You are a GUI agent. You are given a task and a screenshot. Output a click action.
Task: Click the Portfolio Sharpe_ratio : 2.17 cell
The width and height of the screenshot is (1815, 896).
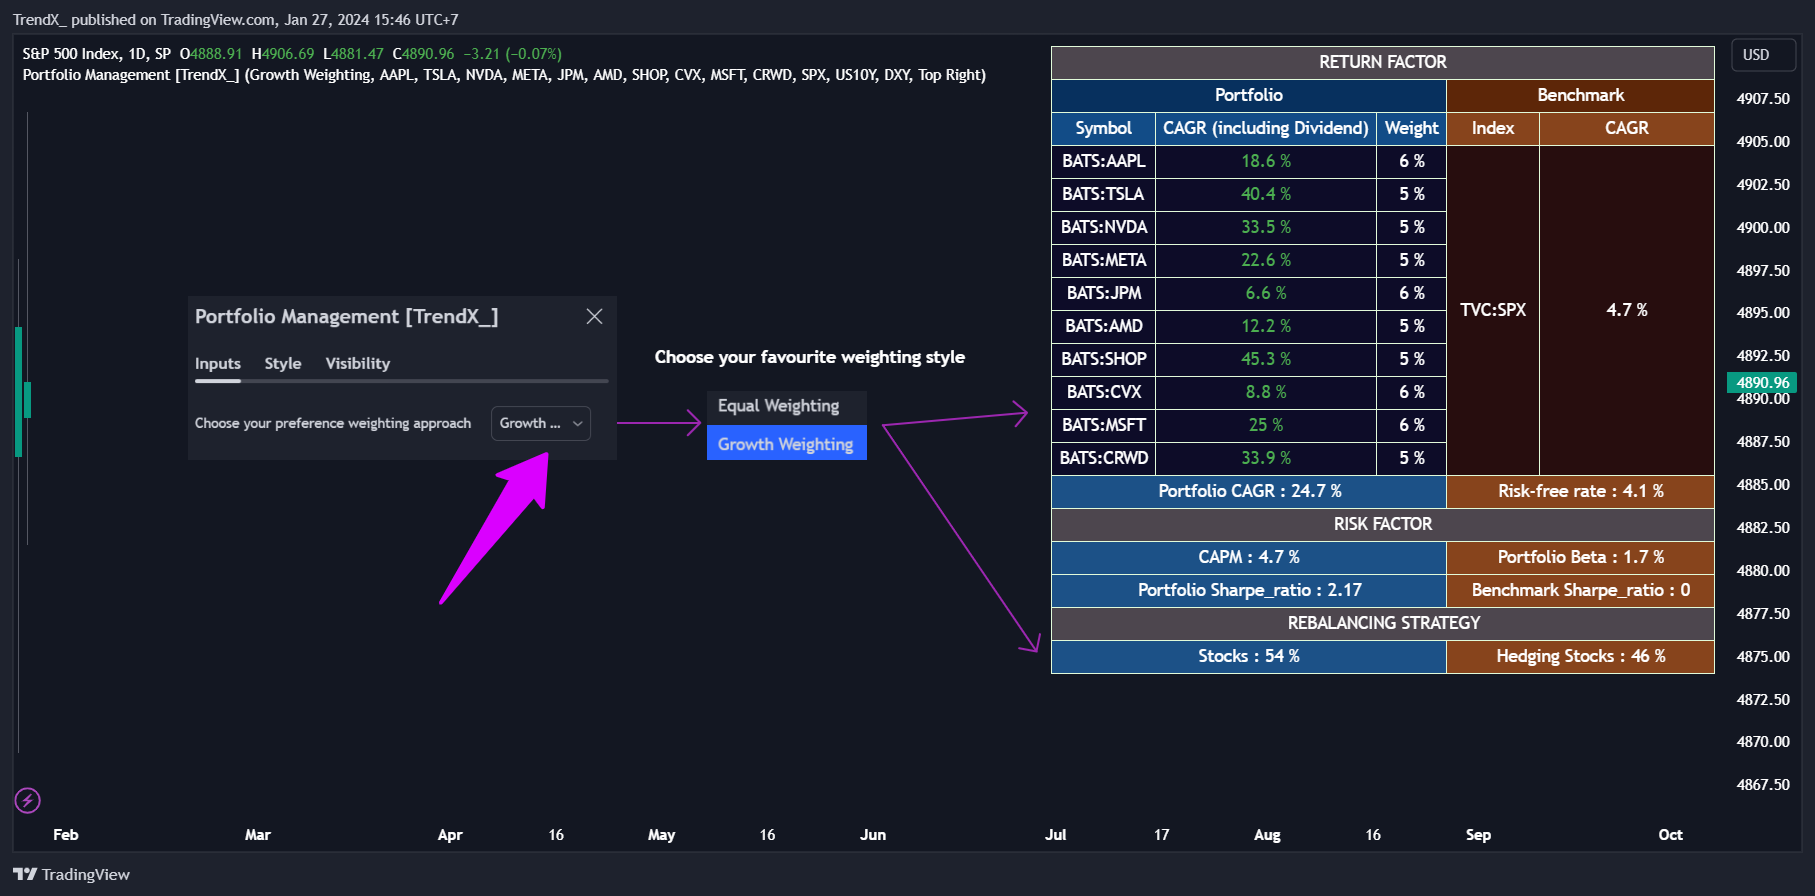(1249, 590)
